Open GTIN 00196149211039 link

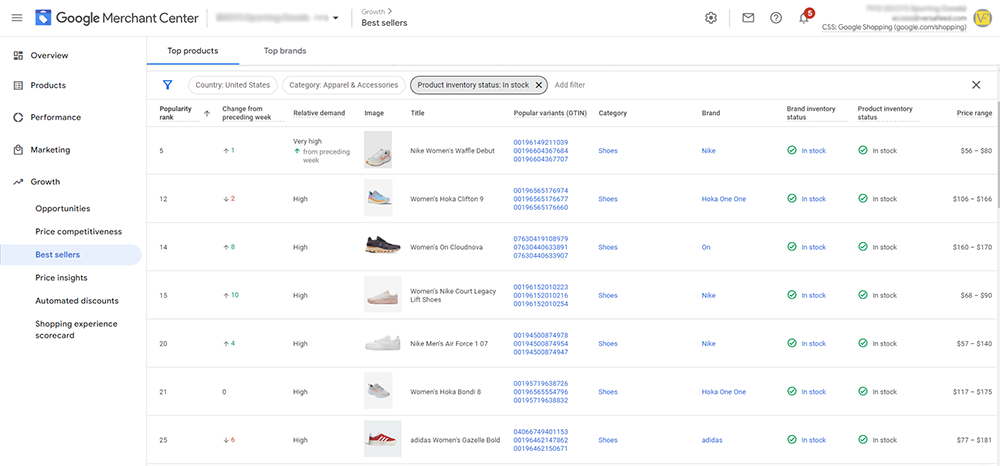tap(541, 142)
